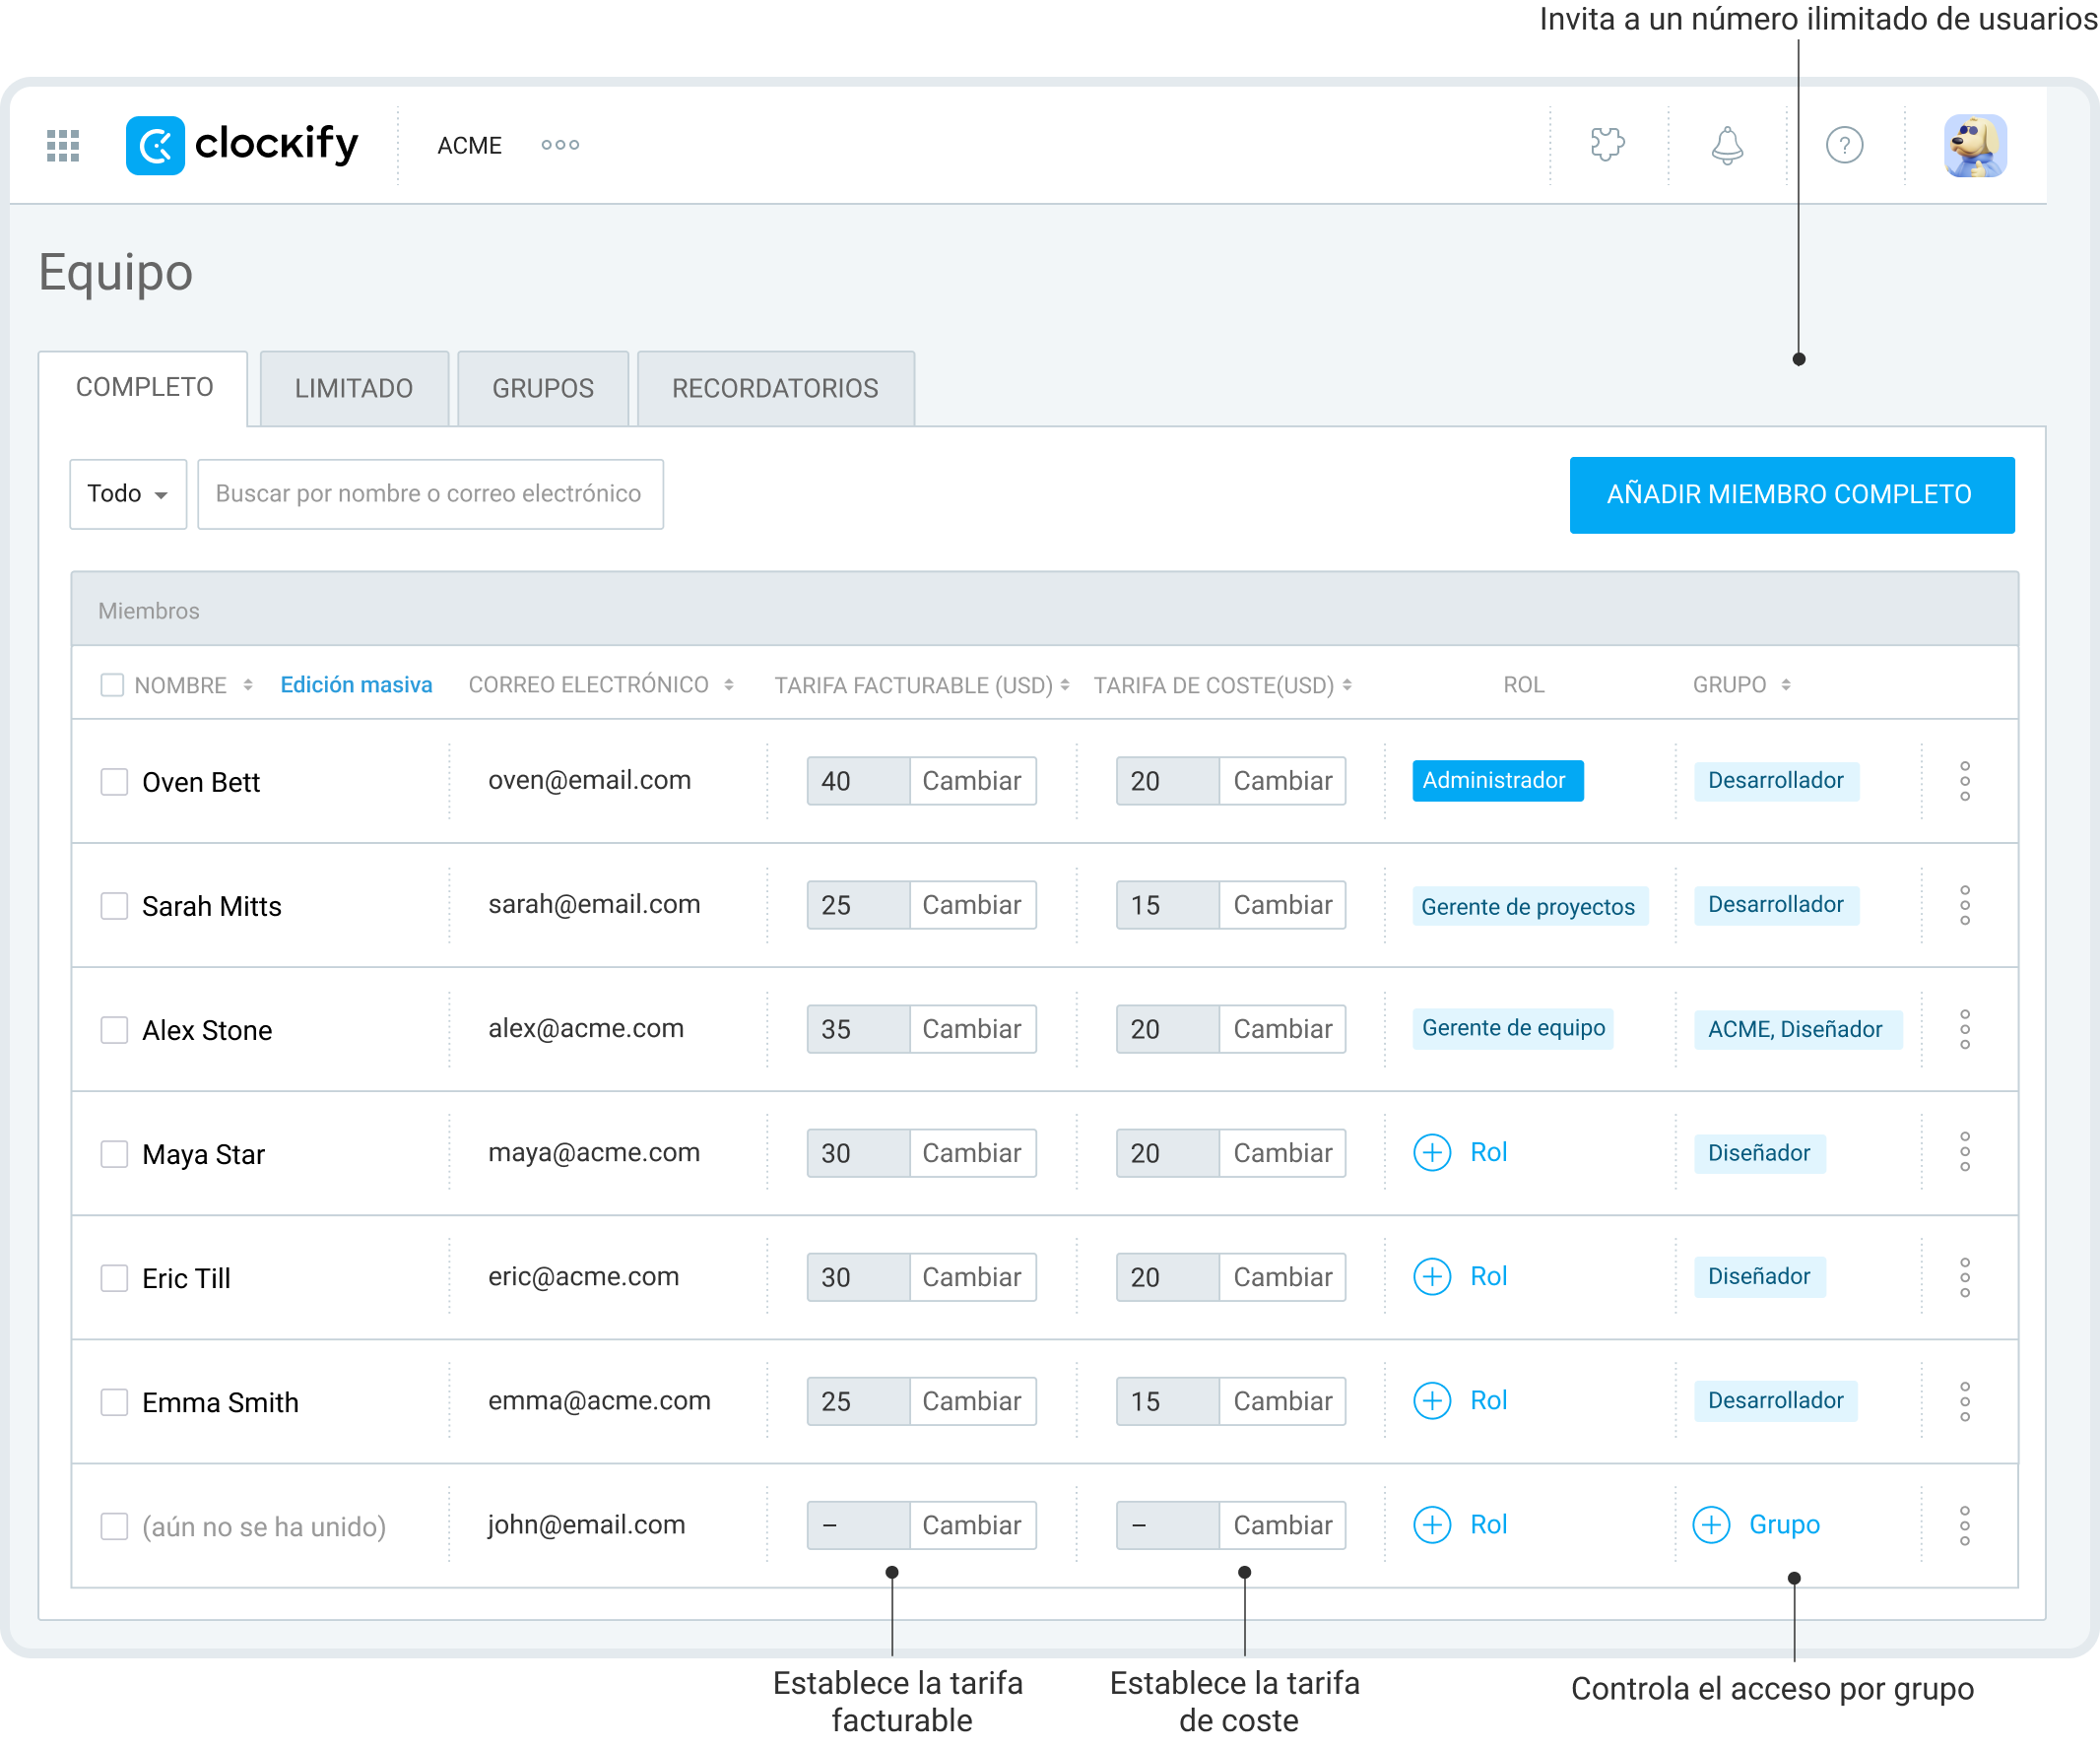Check the Sarah Mitts row checkbox

pyautogui.click(x=113, y=905)
